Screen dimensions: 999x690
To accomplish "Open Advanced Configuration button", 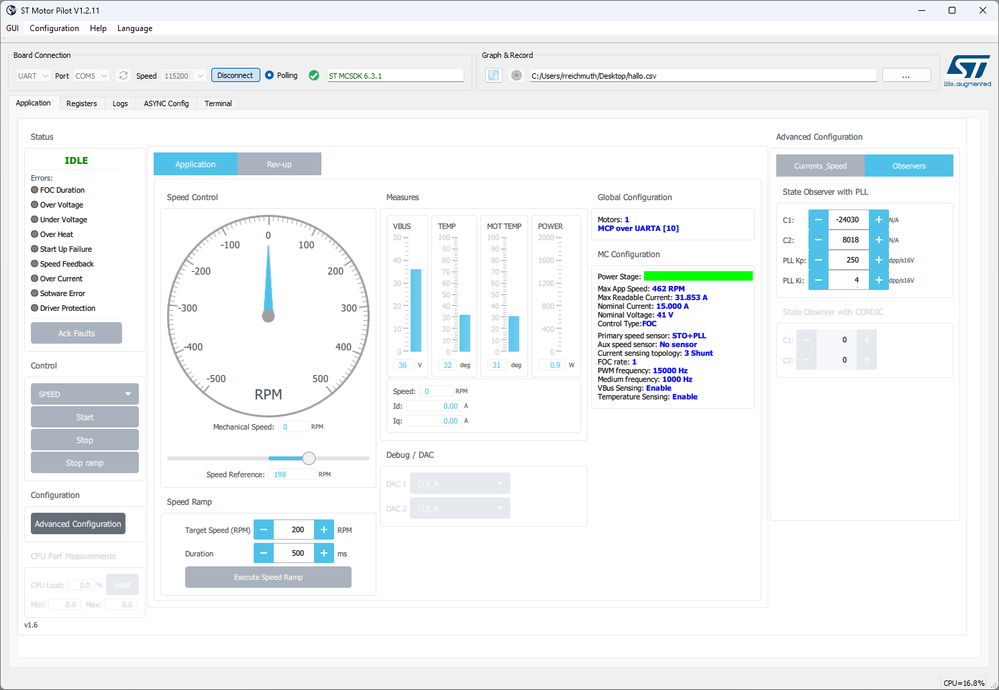I will [x=78, y=524].
